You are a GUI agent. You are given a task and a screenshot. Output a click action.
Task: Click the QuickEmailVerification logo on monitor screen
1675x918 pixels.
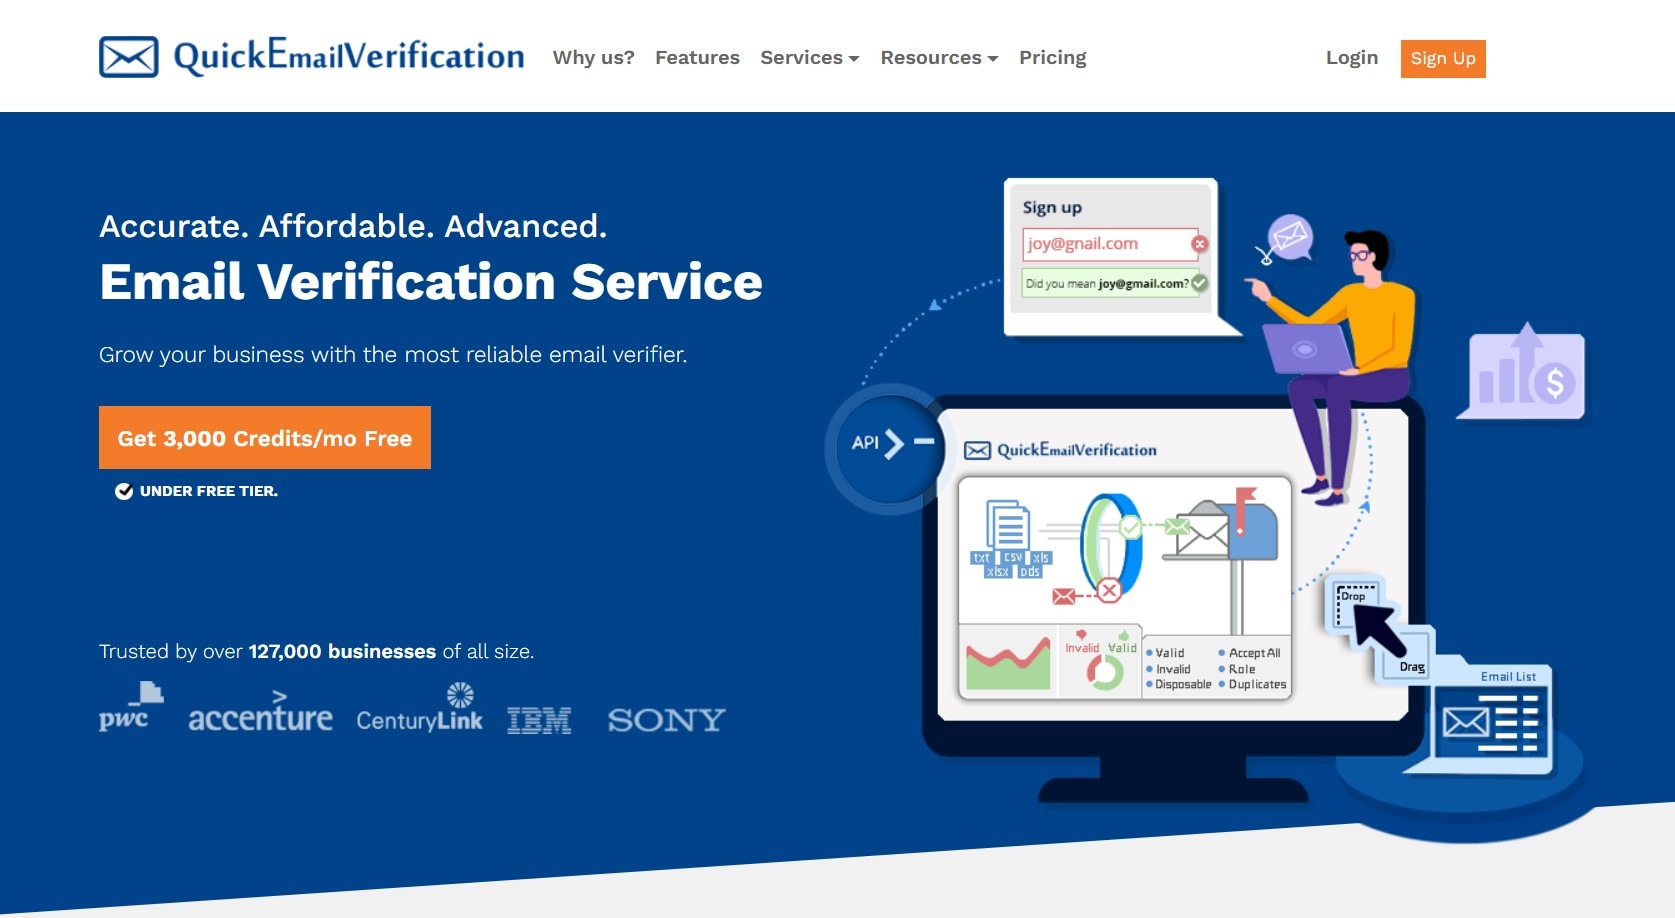[1060, 450]
